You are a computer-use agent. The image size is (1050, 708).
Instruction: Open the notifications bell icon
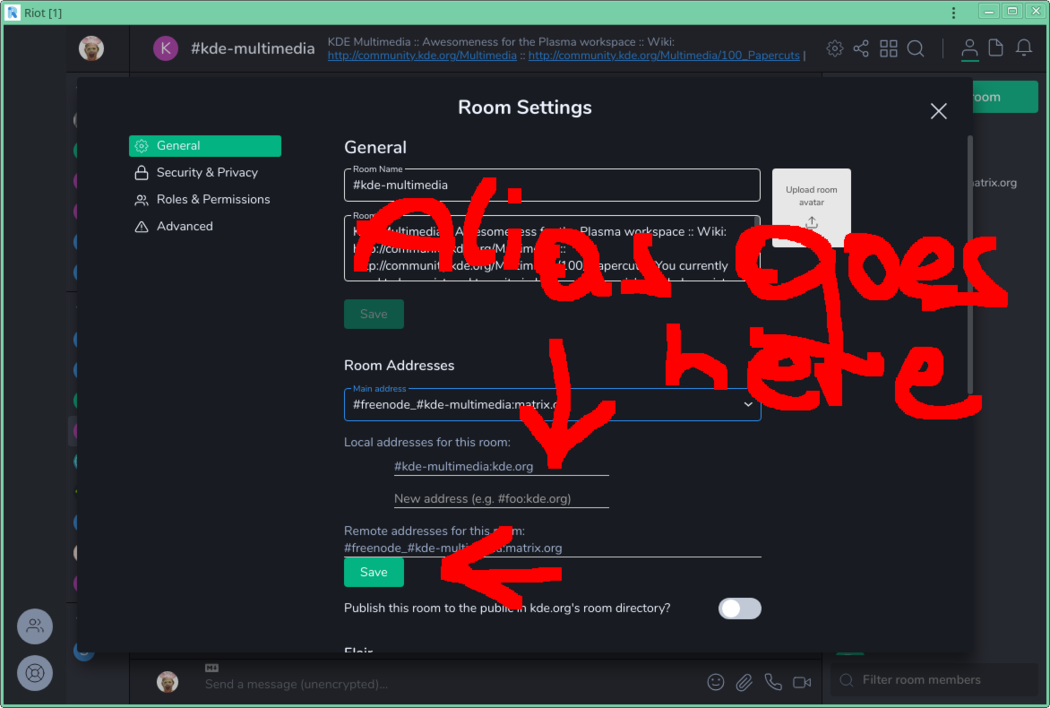pyautogui.click(x=1024, y=49)
